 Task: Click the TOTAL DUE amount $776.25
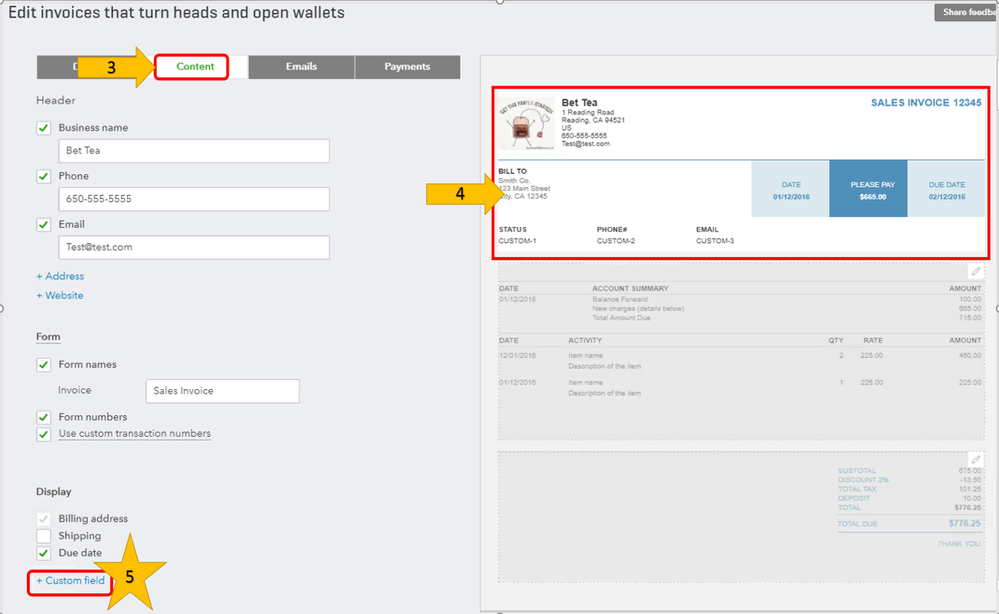(965, 524)
